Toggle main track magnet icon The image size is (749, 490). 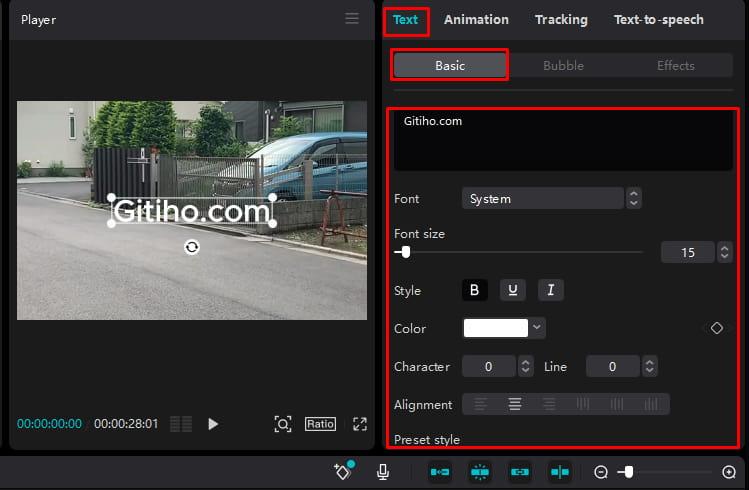click(x=439, y=472)
